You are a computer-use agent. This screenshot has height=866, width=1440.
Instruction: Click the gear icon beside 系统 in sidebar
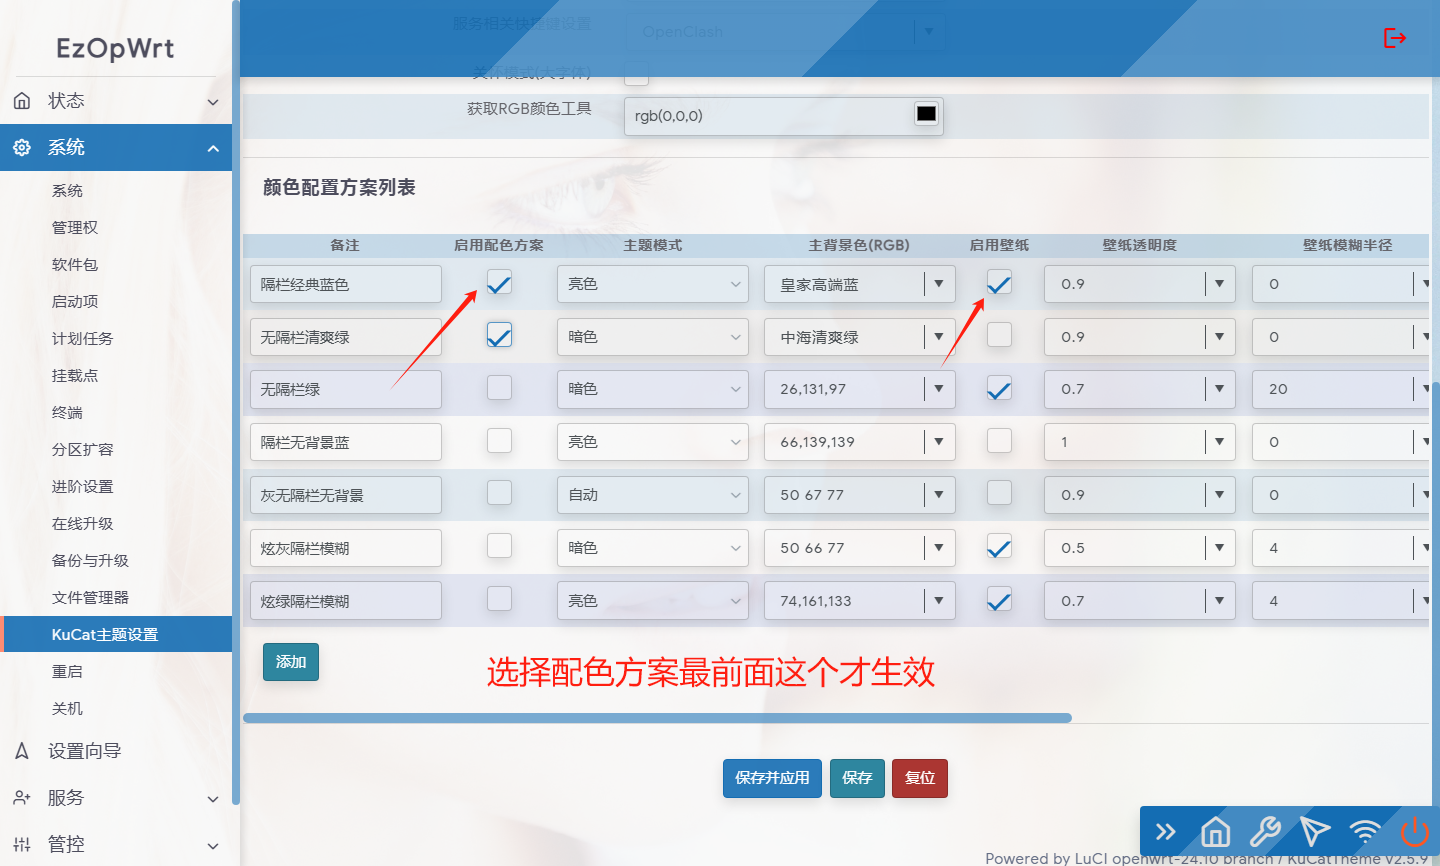(22, 148)
